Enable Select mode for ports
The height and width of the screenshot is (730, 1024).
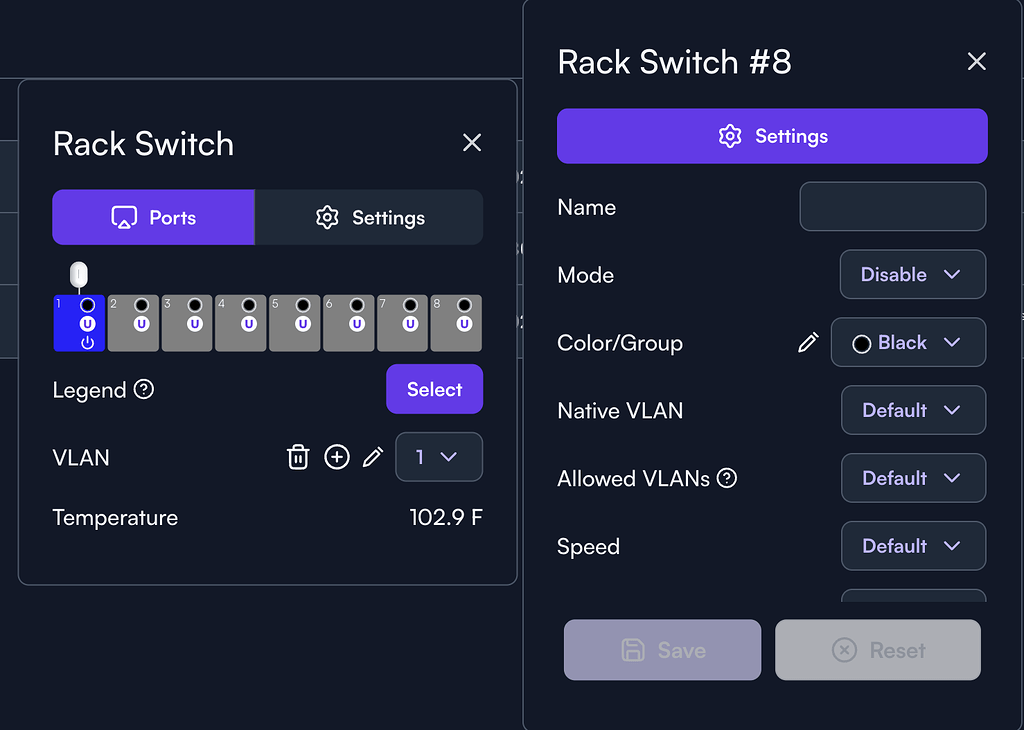[434, 389]
